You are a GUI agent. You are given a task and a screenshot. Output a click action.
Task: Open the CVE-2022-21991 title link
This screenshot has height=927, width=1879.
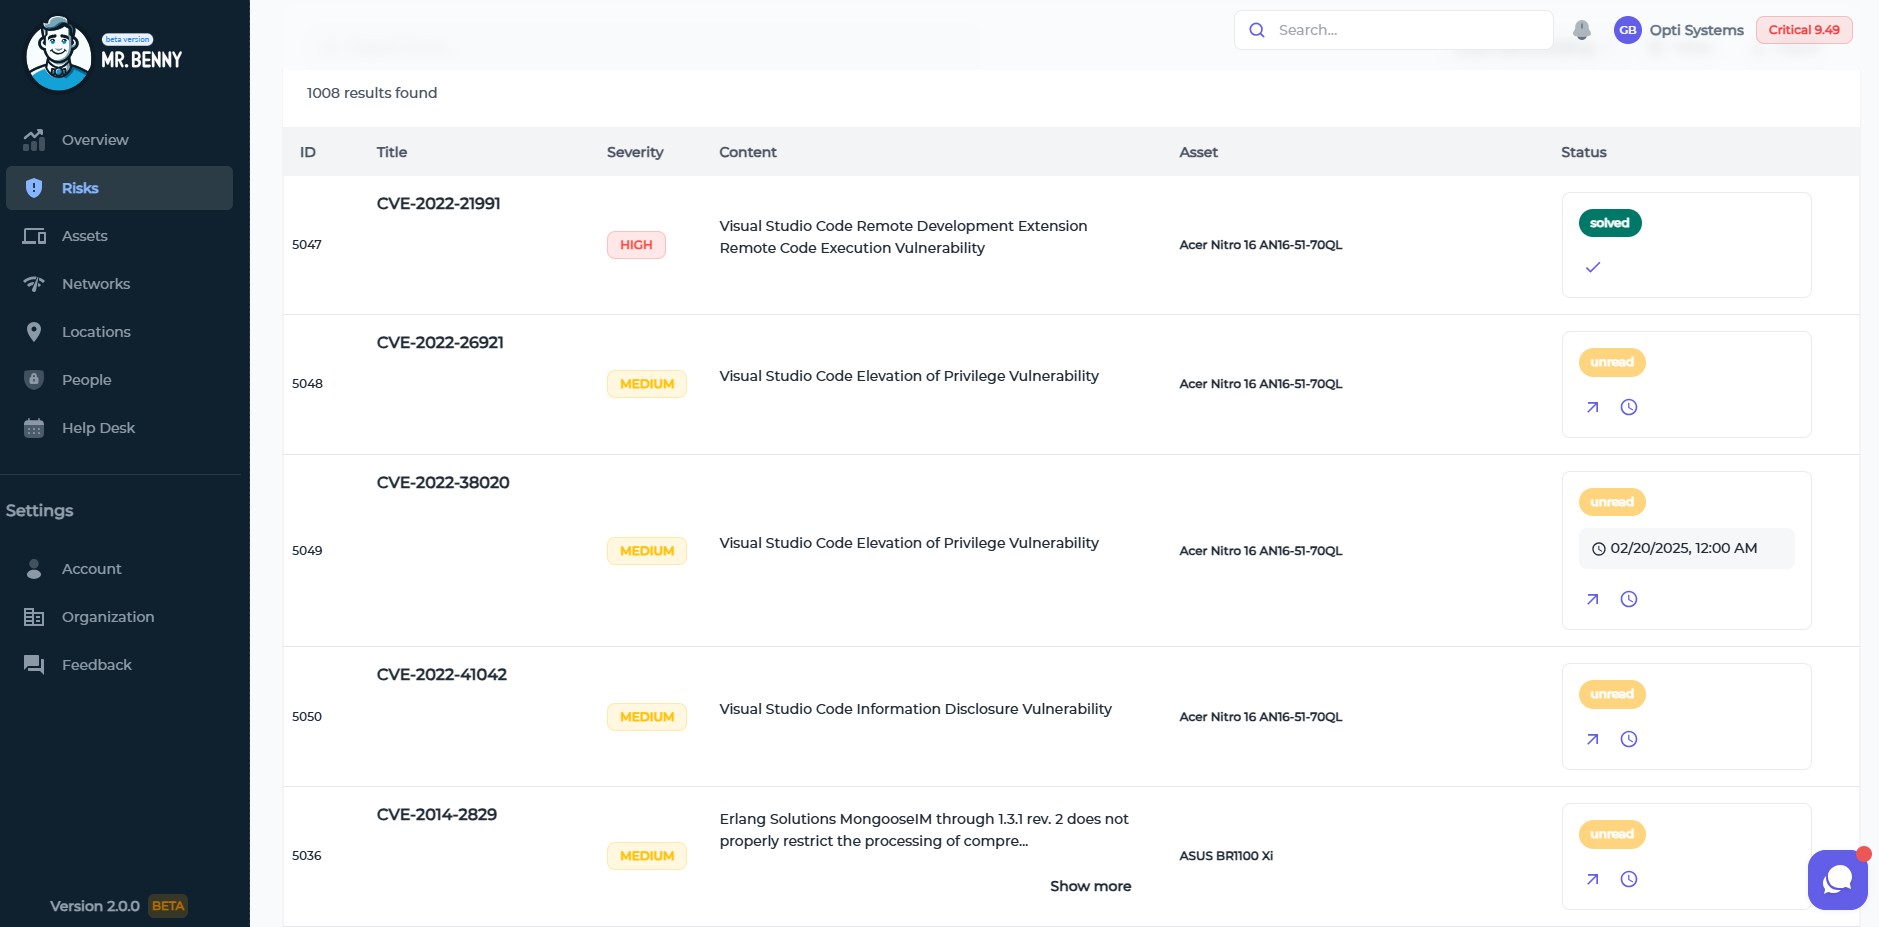coord(438,203)
